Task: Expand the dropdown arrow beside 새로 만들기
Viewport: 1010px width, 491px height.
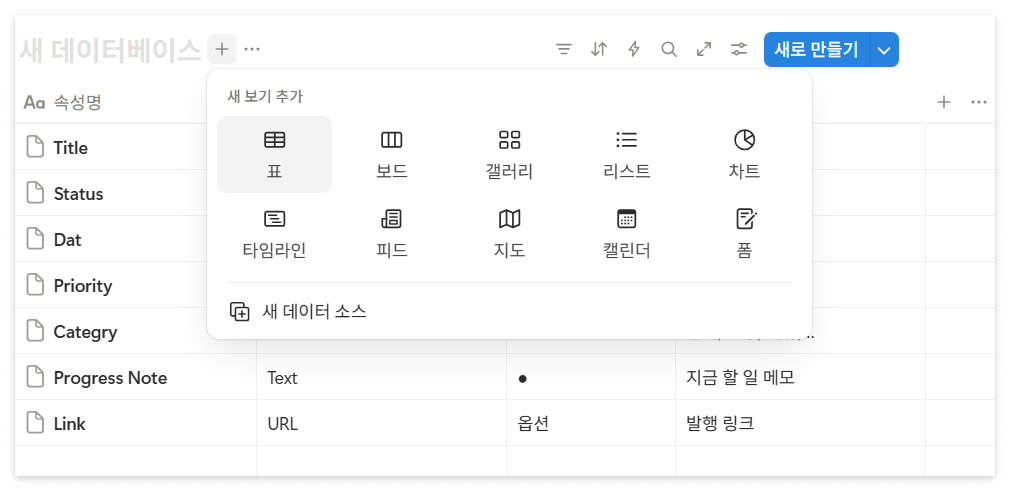Action: tap(884, 50)
